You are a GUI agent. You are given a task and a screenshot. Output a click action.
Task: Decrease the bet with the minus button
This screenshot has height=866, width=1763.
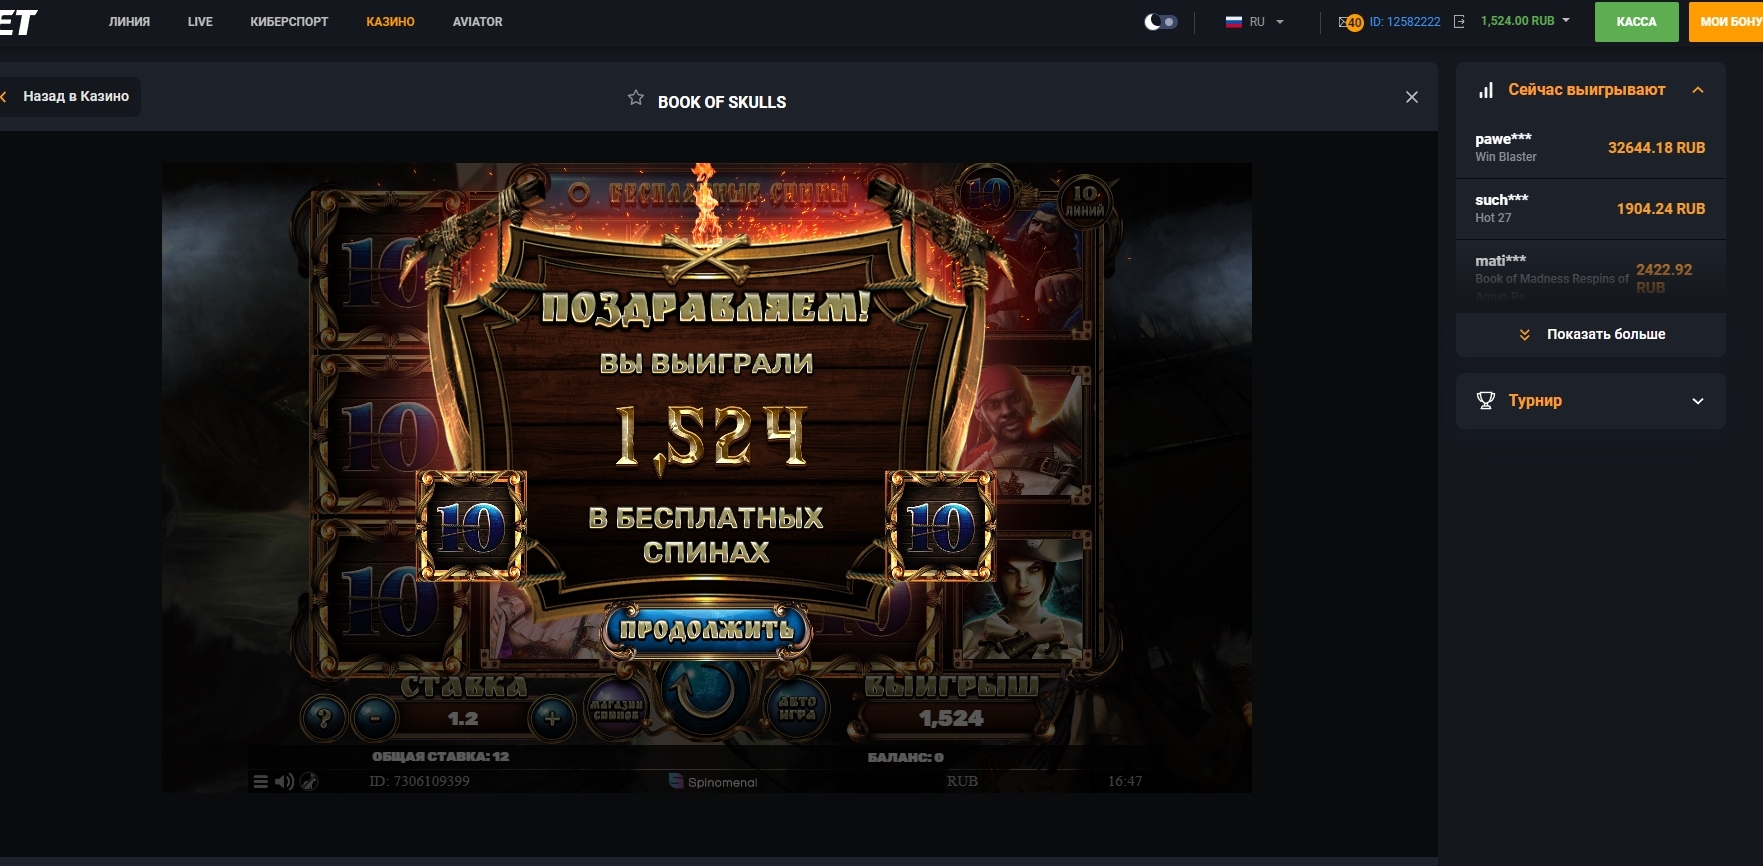pyautogui.click(x=376, y=718)
